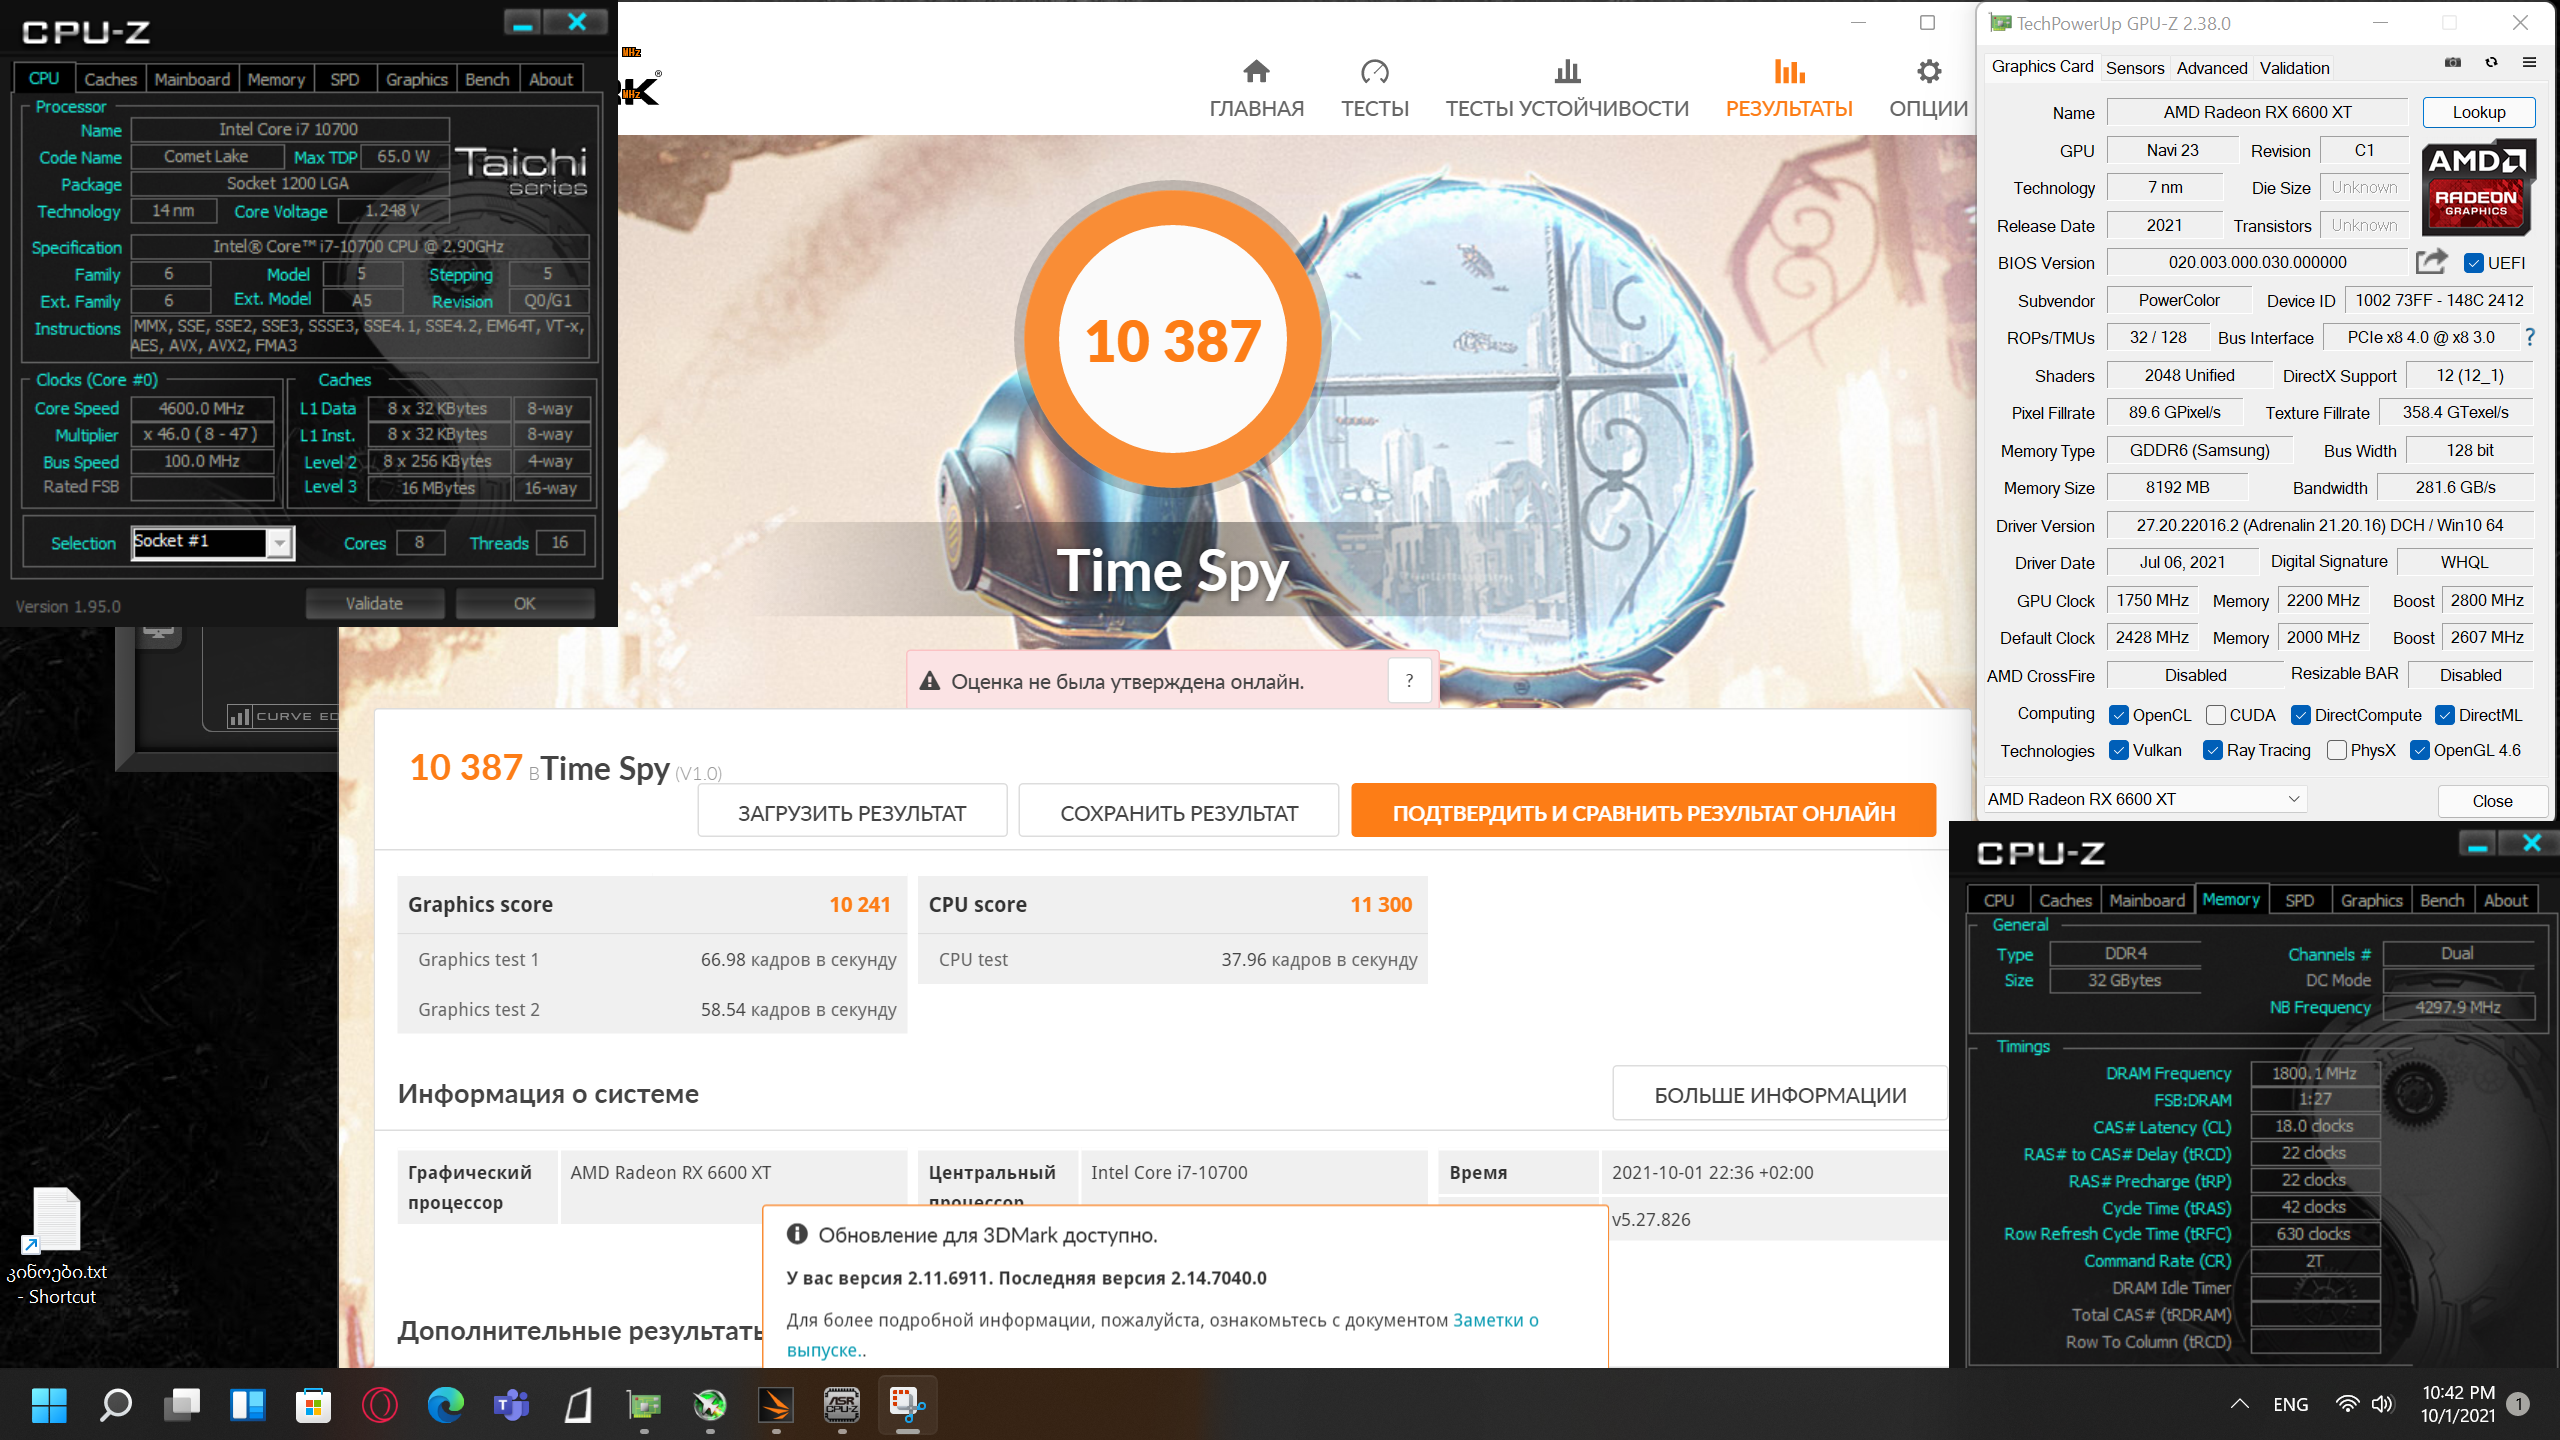Open the 3DMark Home icon tab

[1256, 72]
